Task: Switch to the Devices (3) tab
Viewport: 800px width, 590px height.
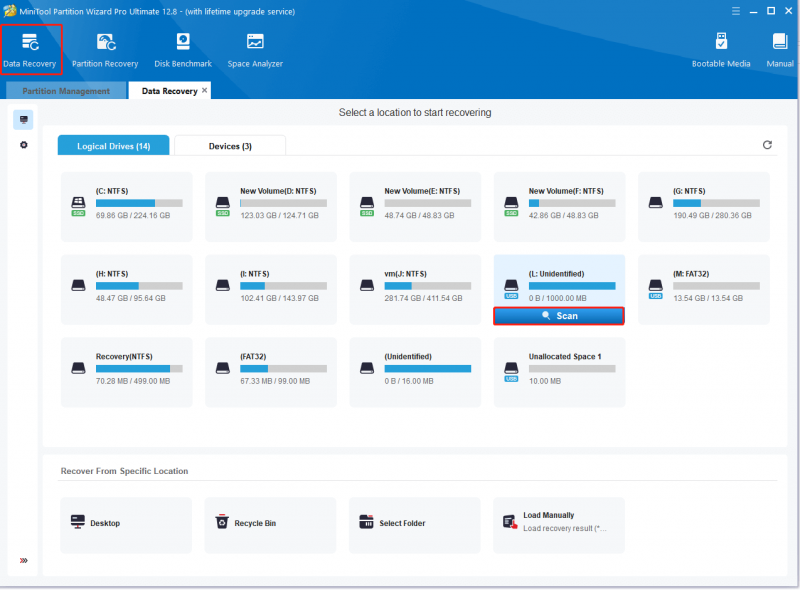Action: 230,146
